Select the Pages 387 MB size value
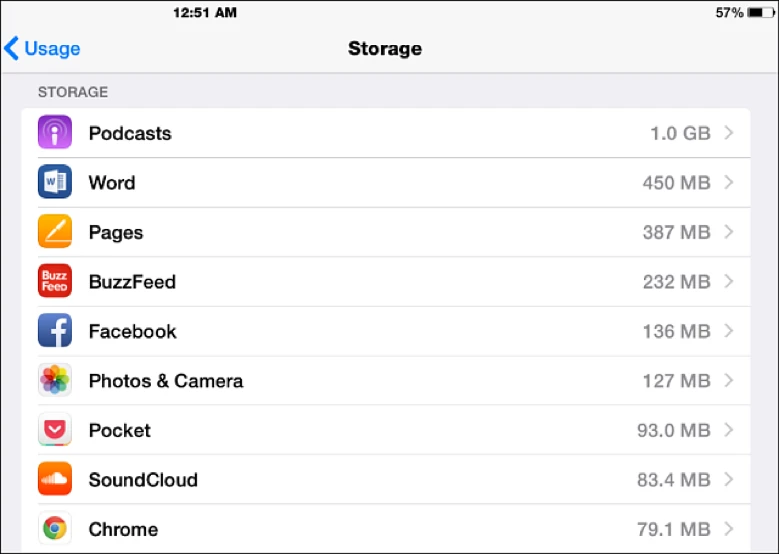 676,232
